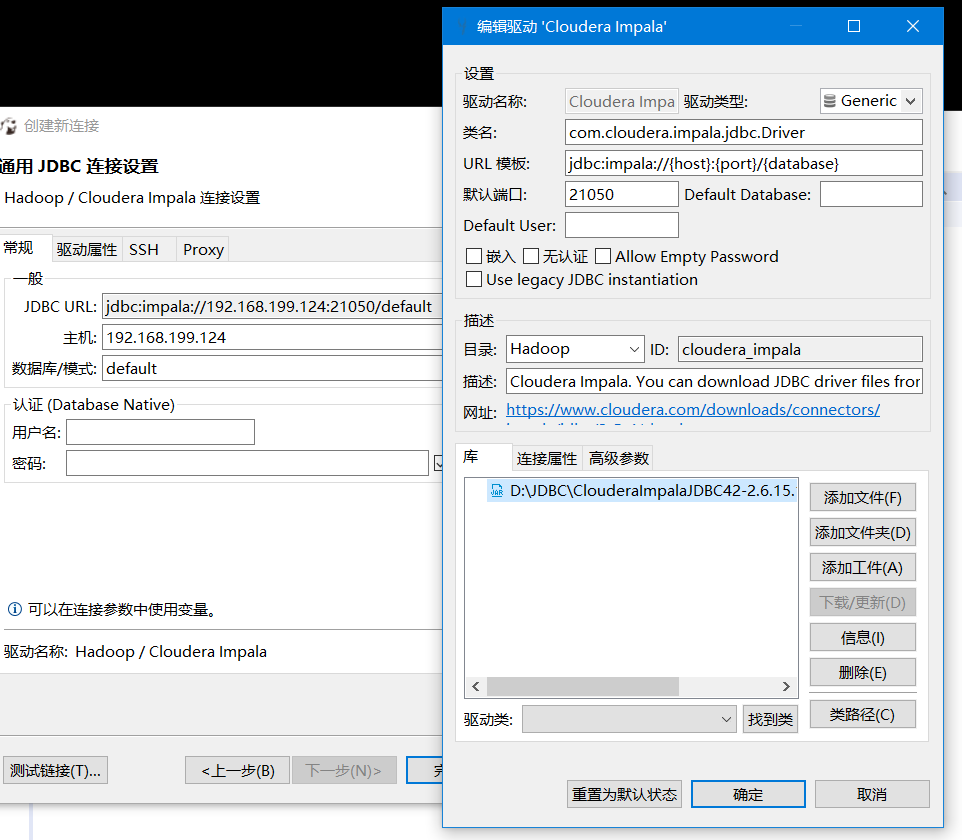Screen dimensions: 962x840
Task: Switch to the 高级参数 tab
Action: 619,458
